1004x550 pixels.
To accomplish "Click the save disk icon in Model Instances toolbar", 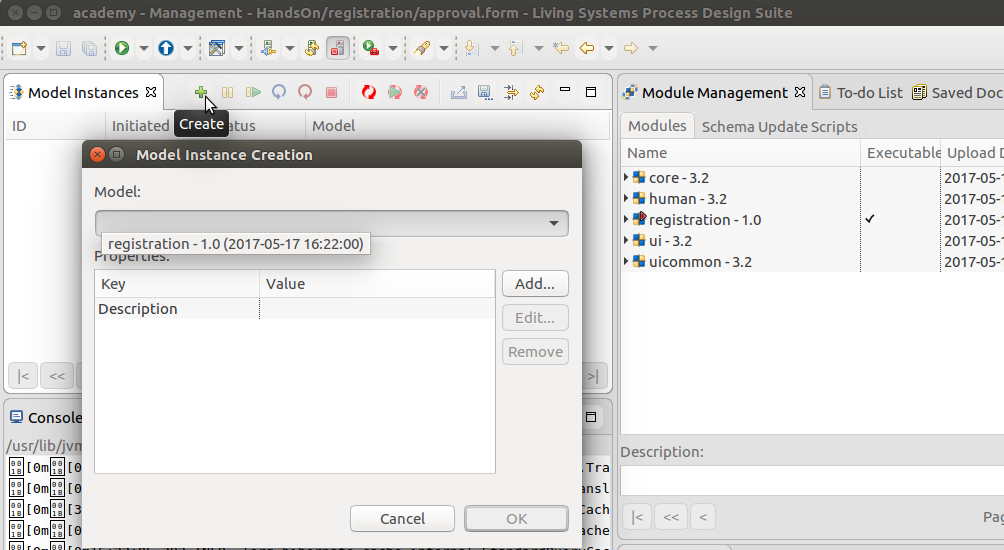I will pyautogui.click(x=485, y=92).
